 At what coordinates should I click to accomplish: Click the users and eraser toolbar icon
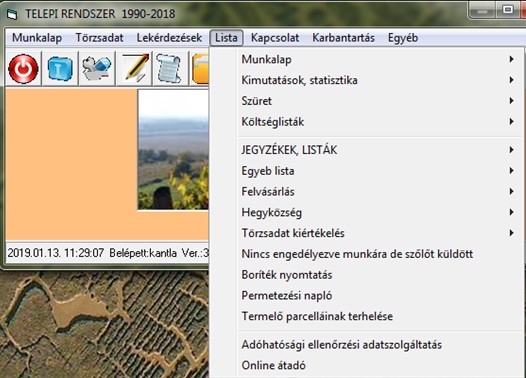97,69
